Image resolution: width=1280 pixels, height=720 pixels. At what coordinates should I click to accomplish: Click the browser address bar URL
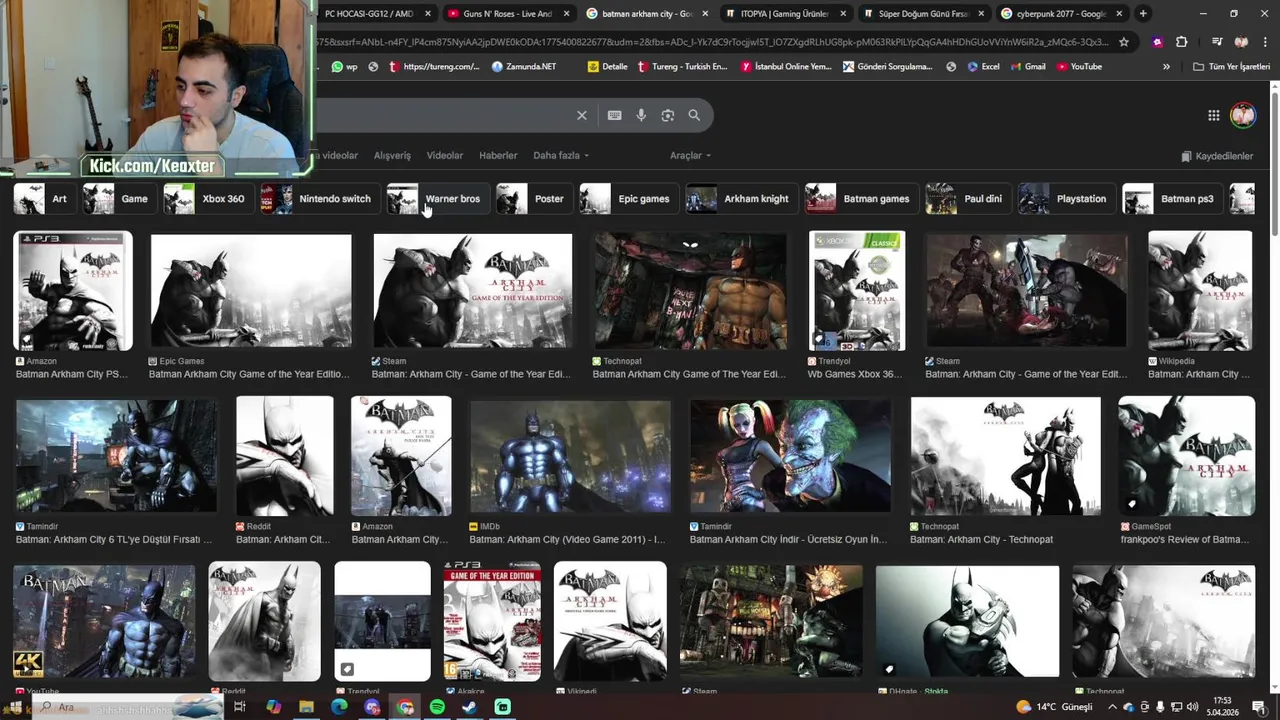coord(711,42)
